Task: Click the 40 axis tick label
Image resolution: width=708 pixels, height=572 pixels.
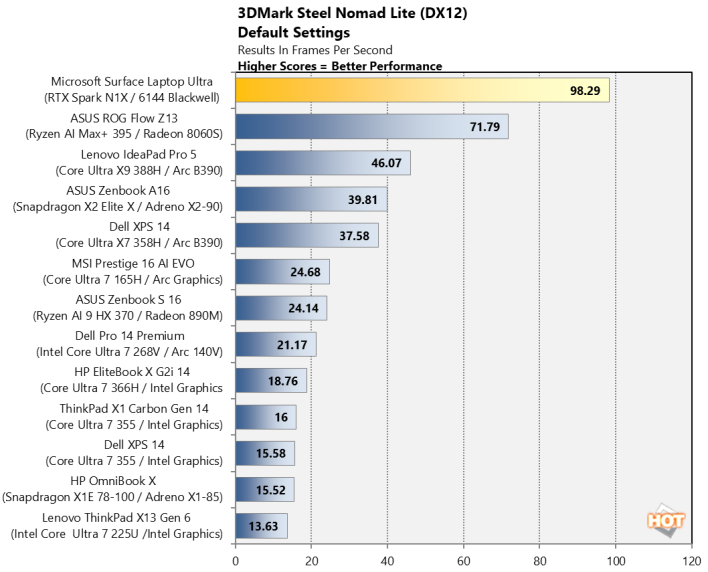Action: point(387,561)
